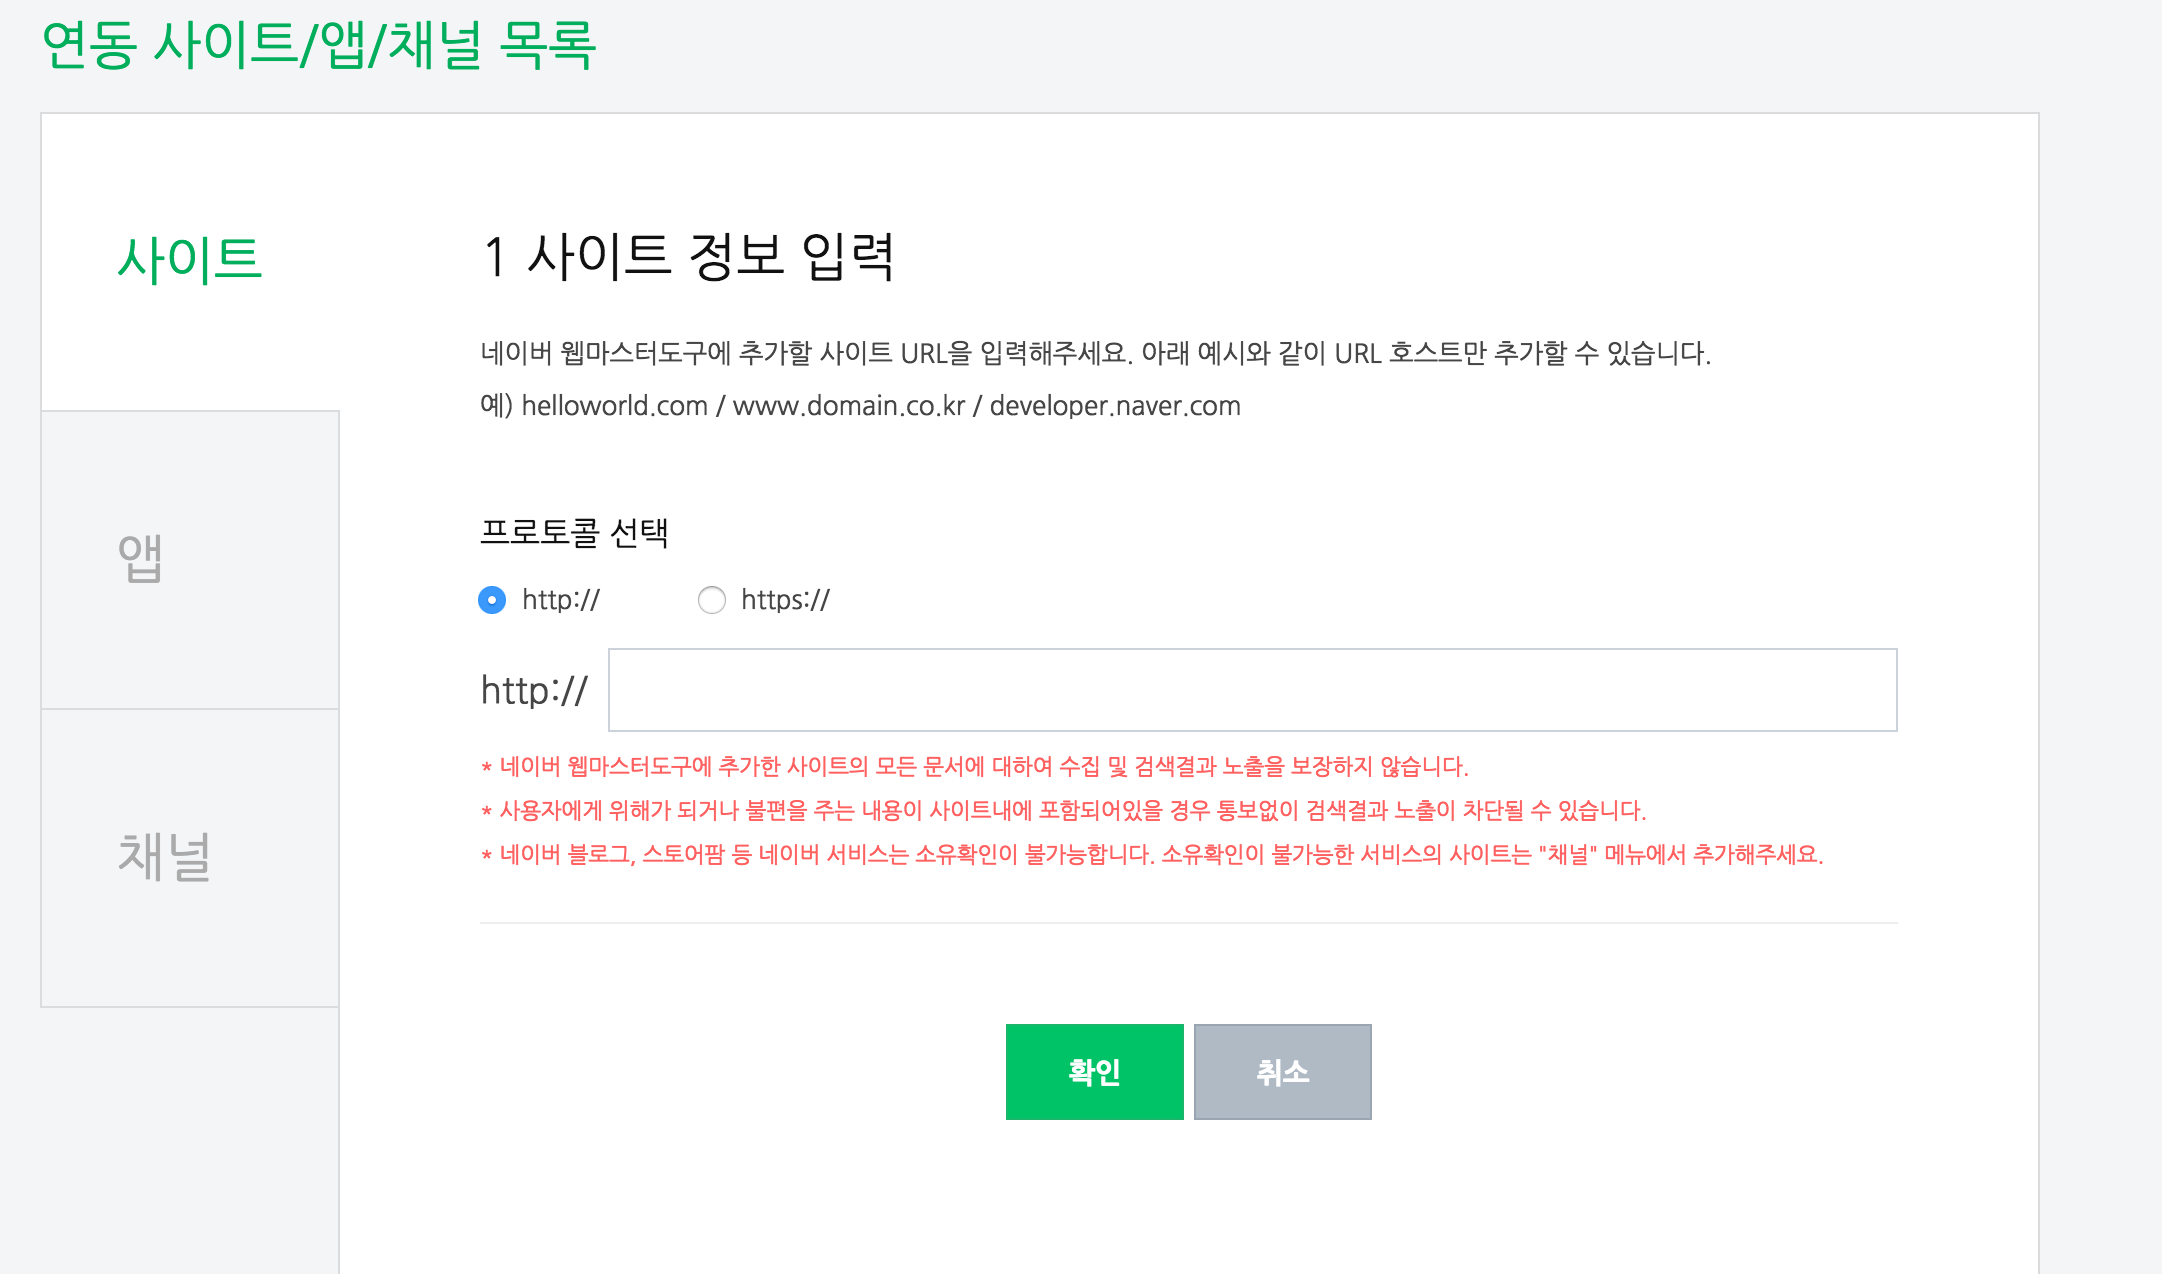This screenshot has width=2162, height=1274.
Task: Confirm site entry with 확인
Action: click(x=1094, y=1071)
